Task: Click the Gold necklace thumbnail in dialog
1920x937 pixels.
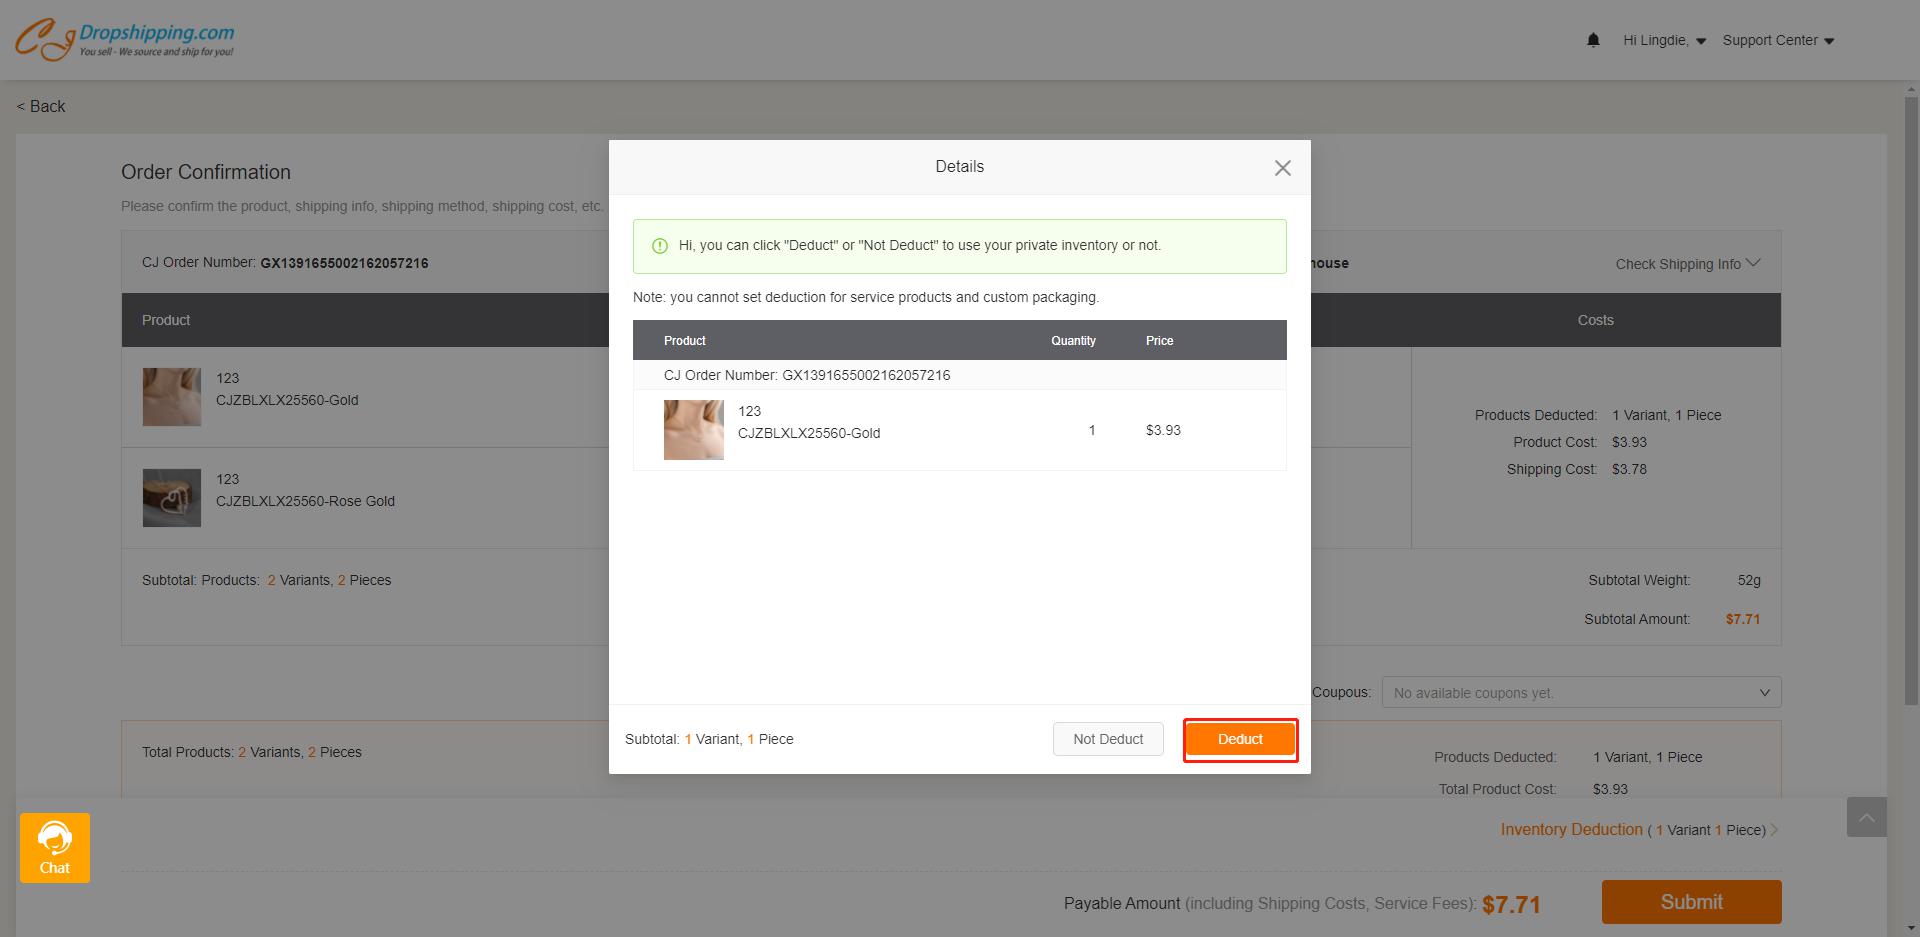Action: [x=693, y=430]
